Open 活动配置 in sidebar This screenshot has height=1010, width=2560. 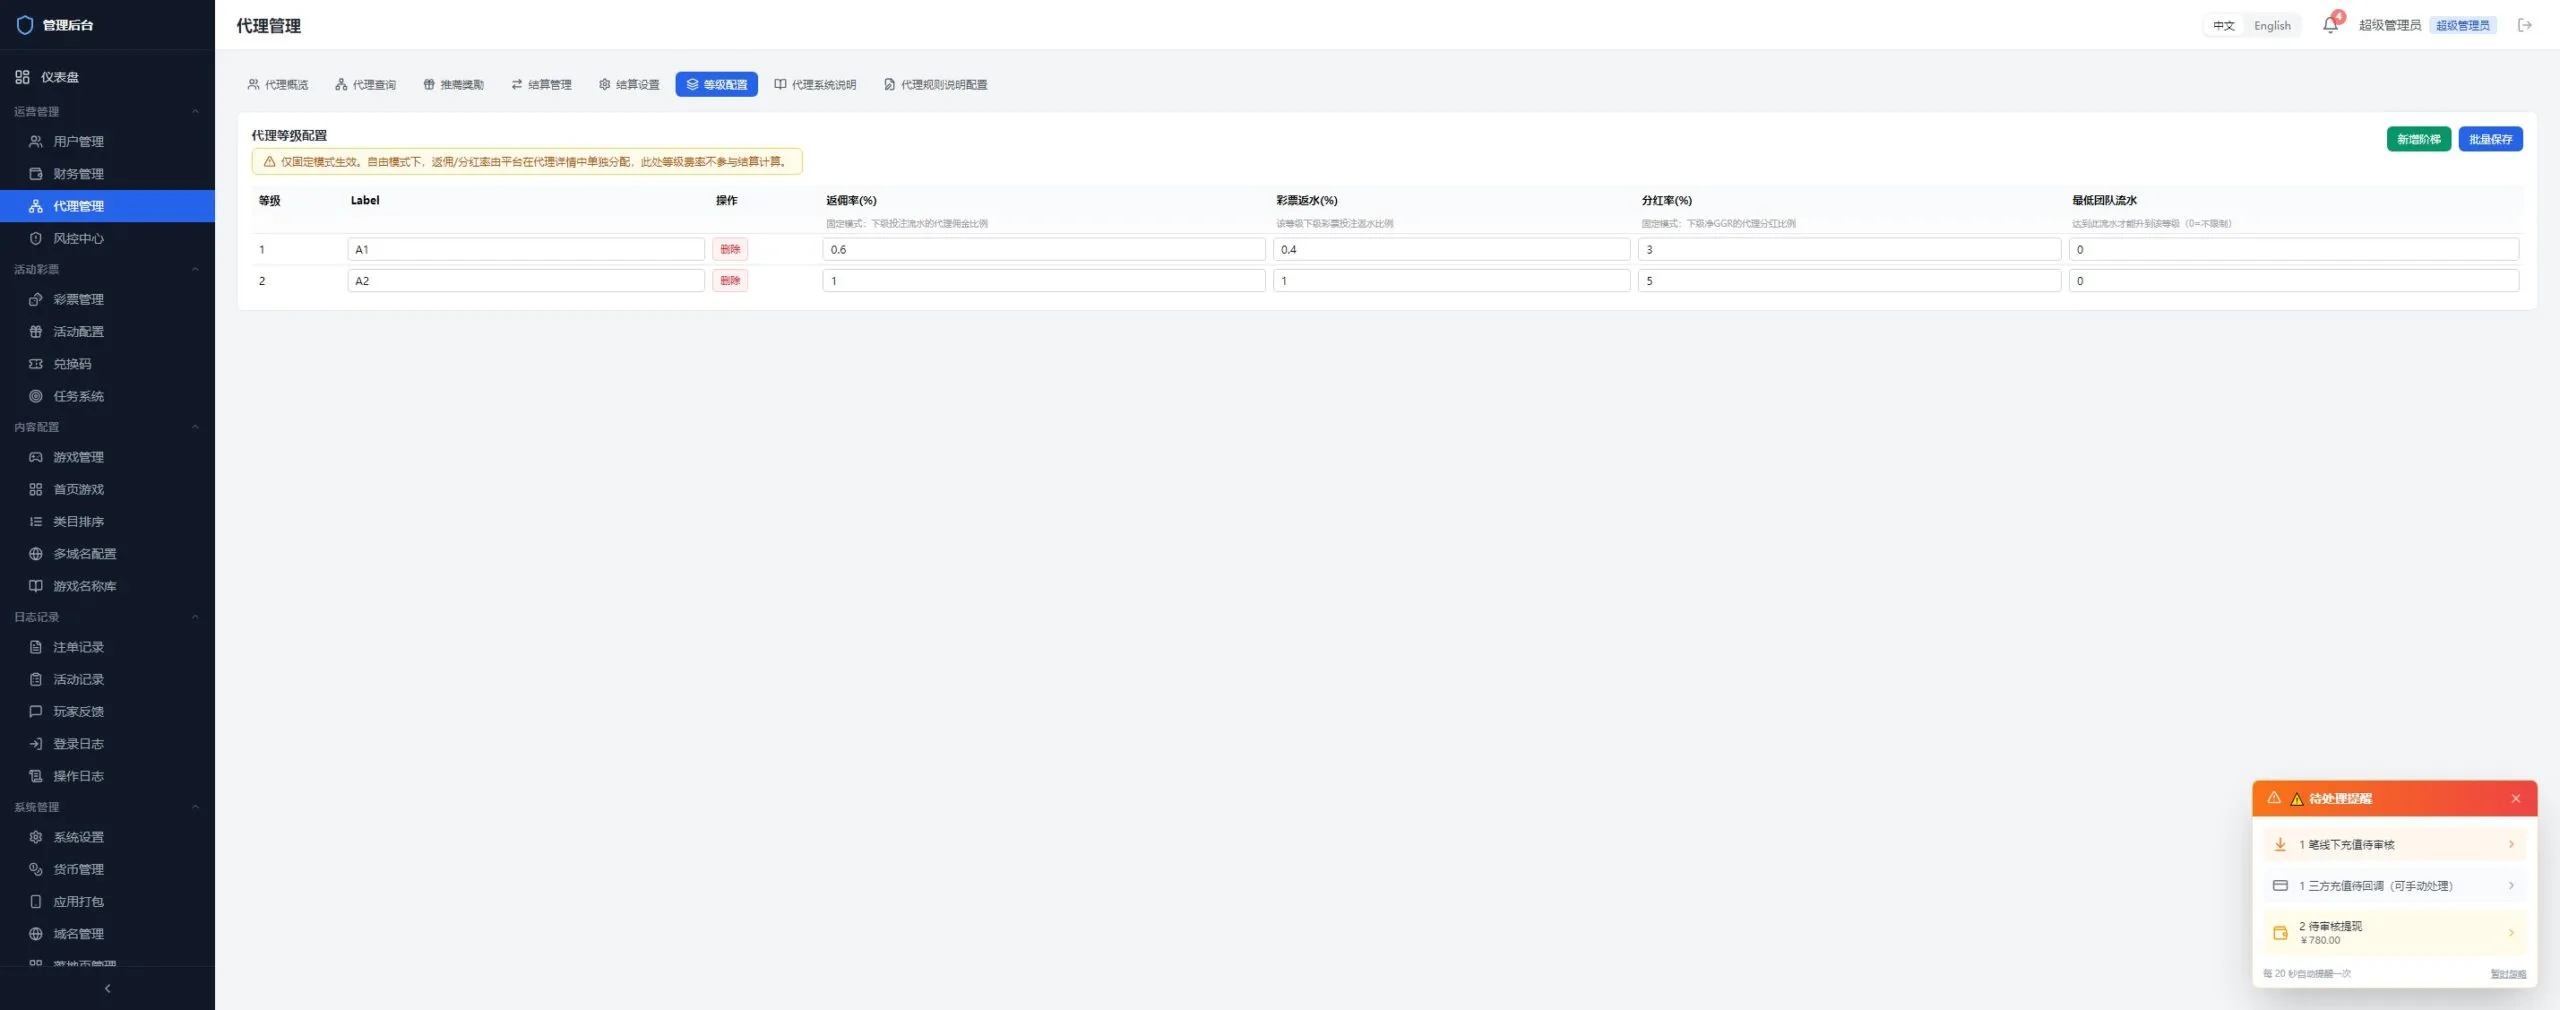[x=107, y=331]
